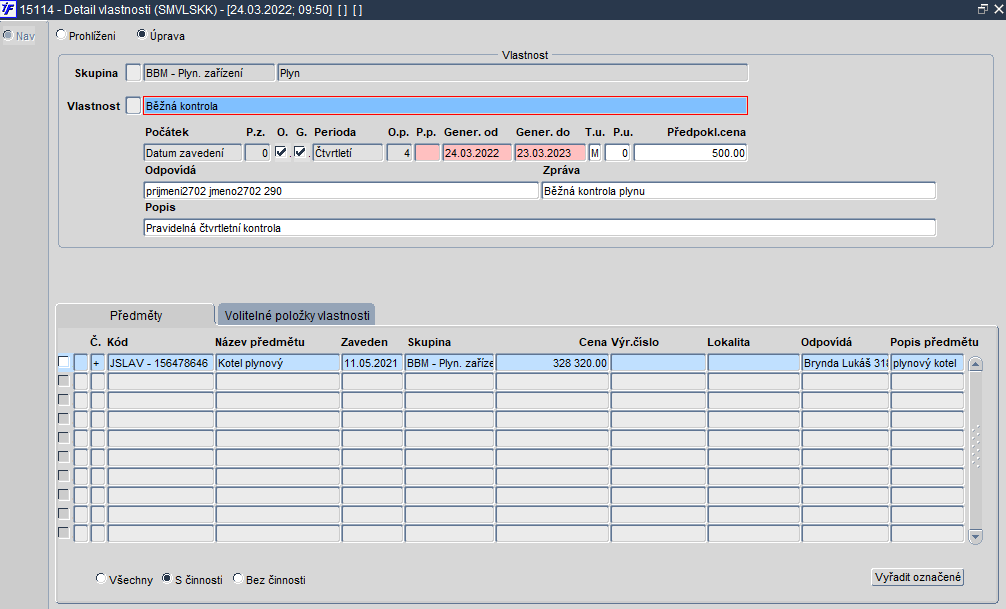Click the empty pink P.p. field
The height and width of the screenshot is (609, 1006).
coord(427,153)
